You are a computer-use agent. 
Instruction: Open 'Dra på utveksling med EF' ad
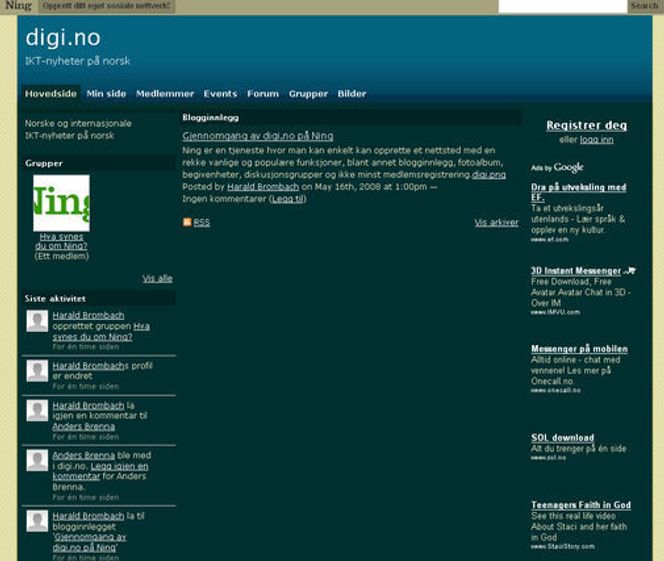[x=578, y=192]
